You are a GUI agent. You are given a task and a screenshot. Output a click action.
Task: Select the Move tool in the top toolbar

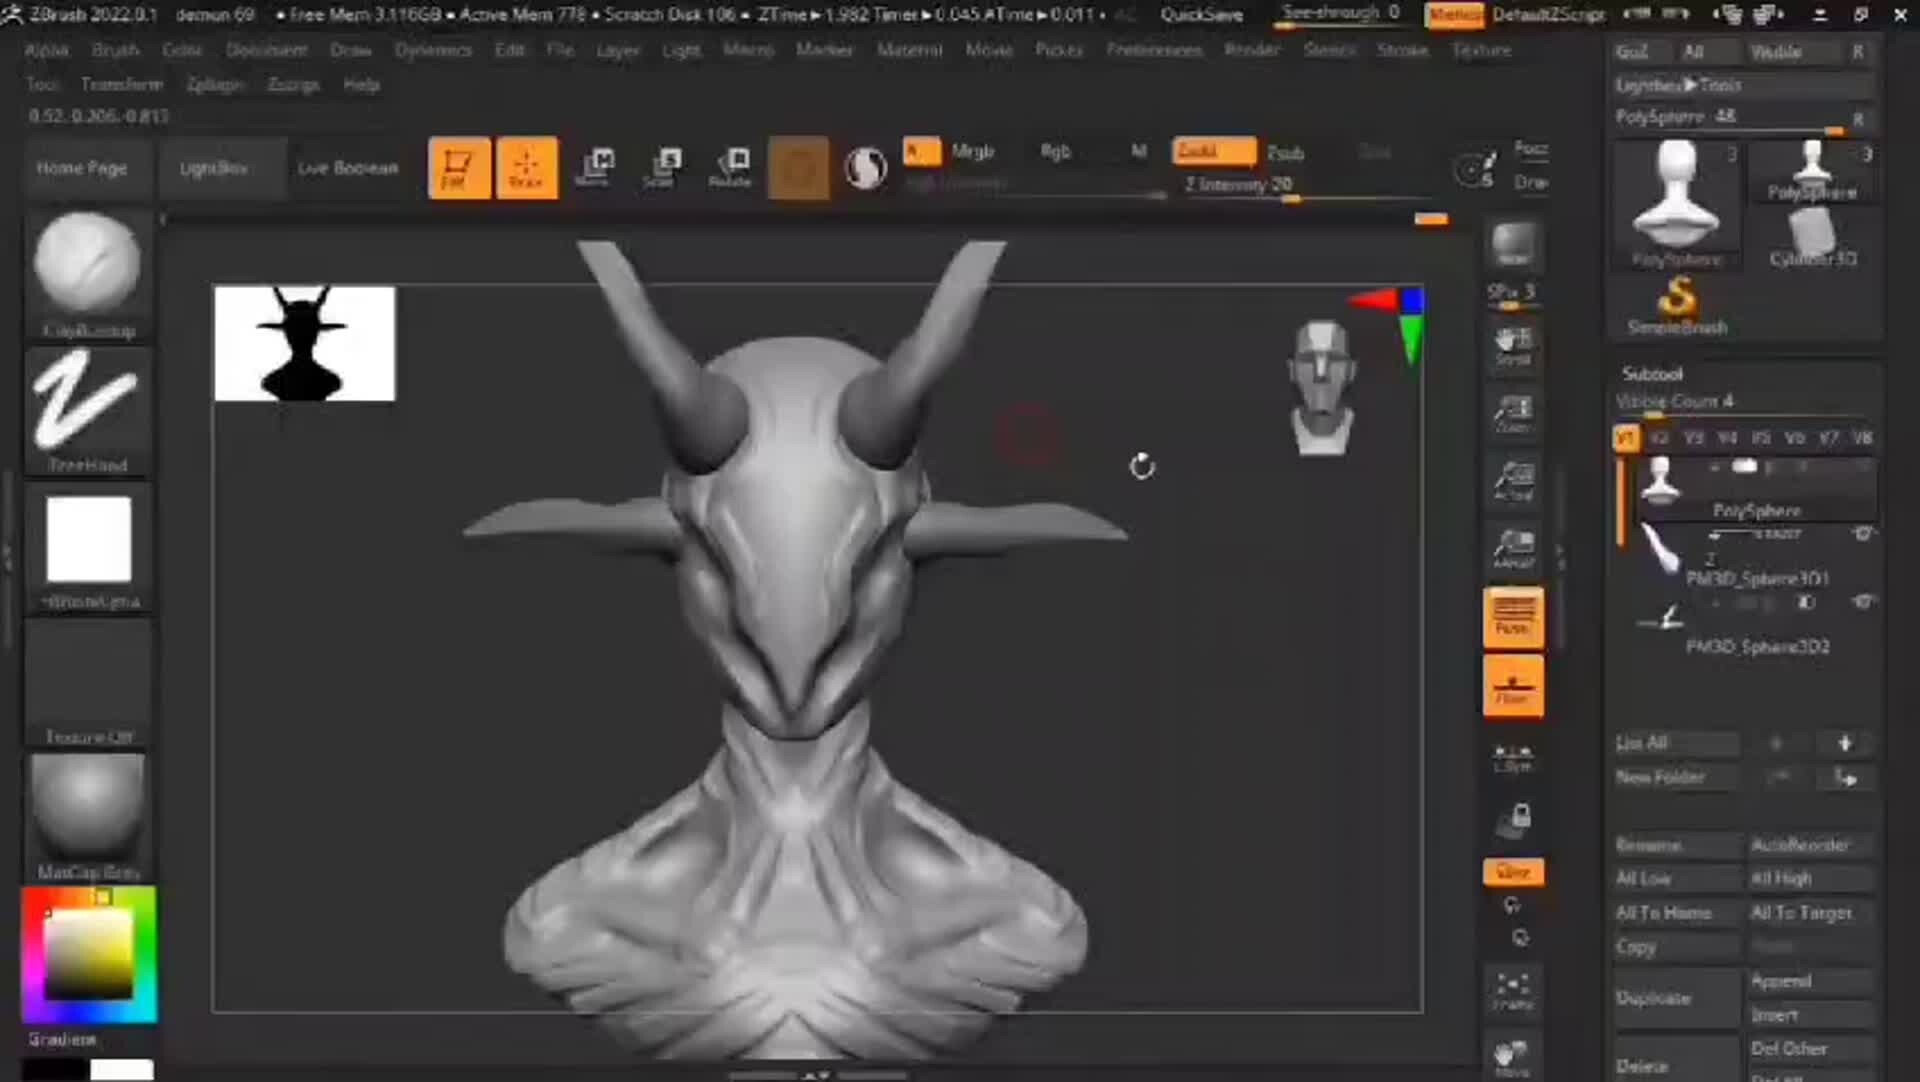click(596, 167)
